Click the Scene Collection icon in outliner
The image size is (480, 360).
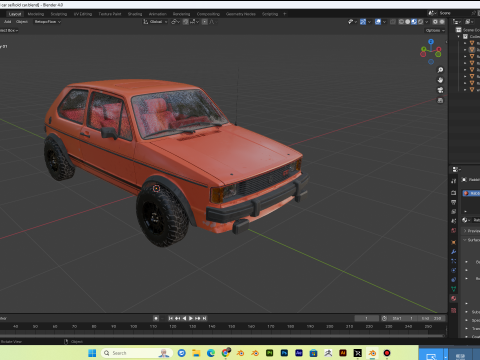(459, 30)
